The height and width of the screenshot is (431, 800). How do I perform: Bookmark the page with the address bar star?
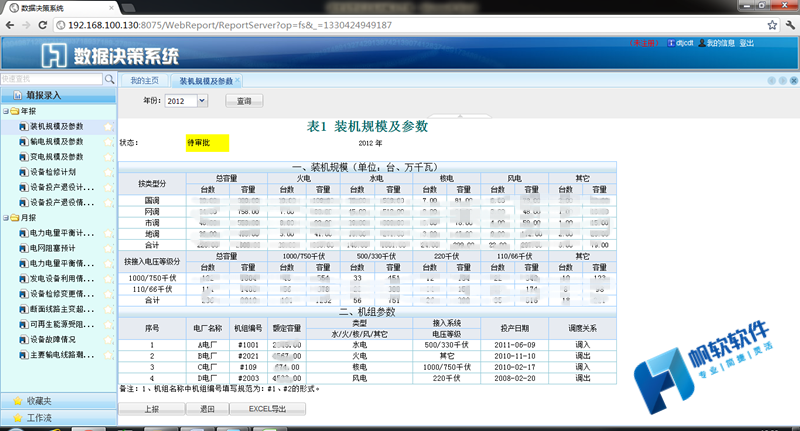point(772,25)
